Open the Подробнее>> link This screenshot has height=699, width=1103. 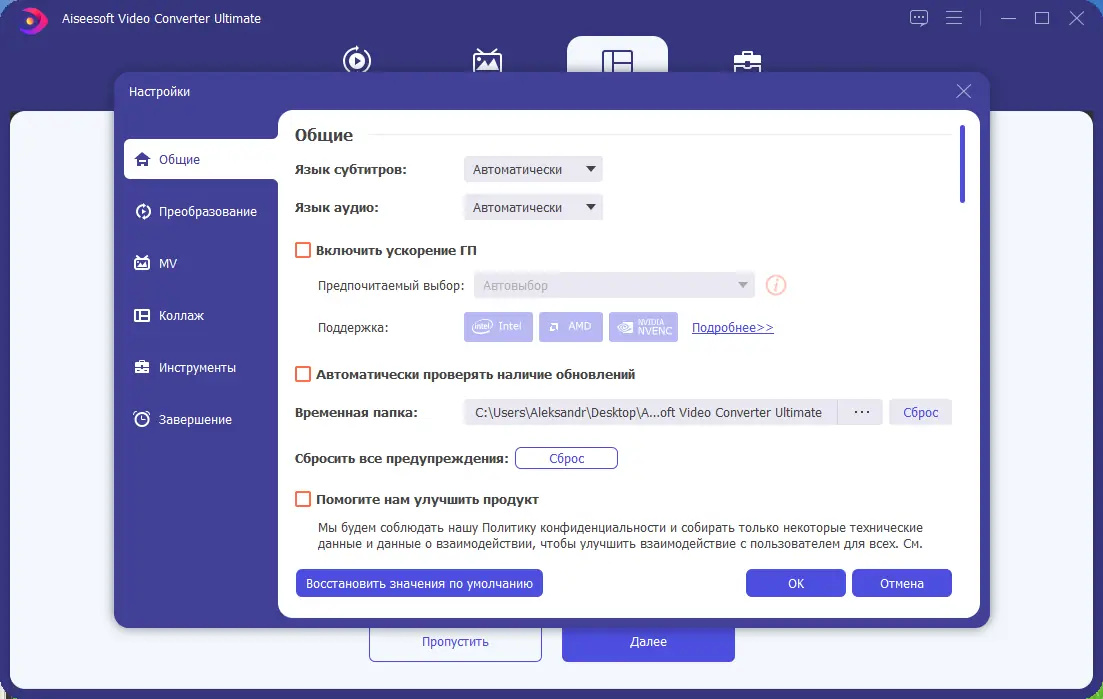coord(732,328)
